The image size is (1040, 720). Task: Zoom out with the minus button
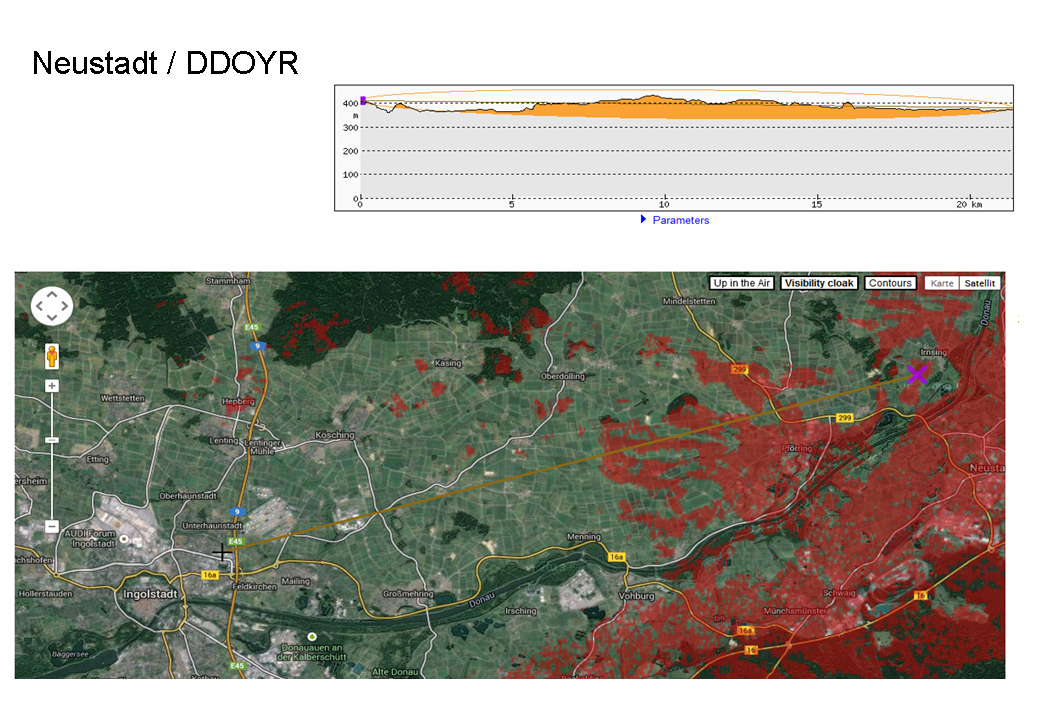tap(52, 526)
